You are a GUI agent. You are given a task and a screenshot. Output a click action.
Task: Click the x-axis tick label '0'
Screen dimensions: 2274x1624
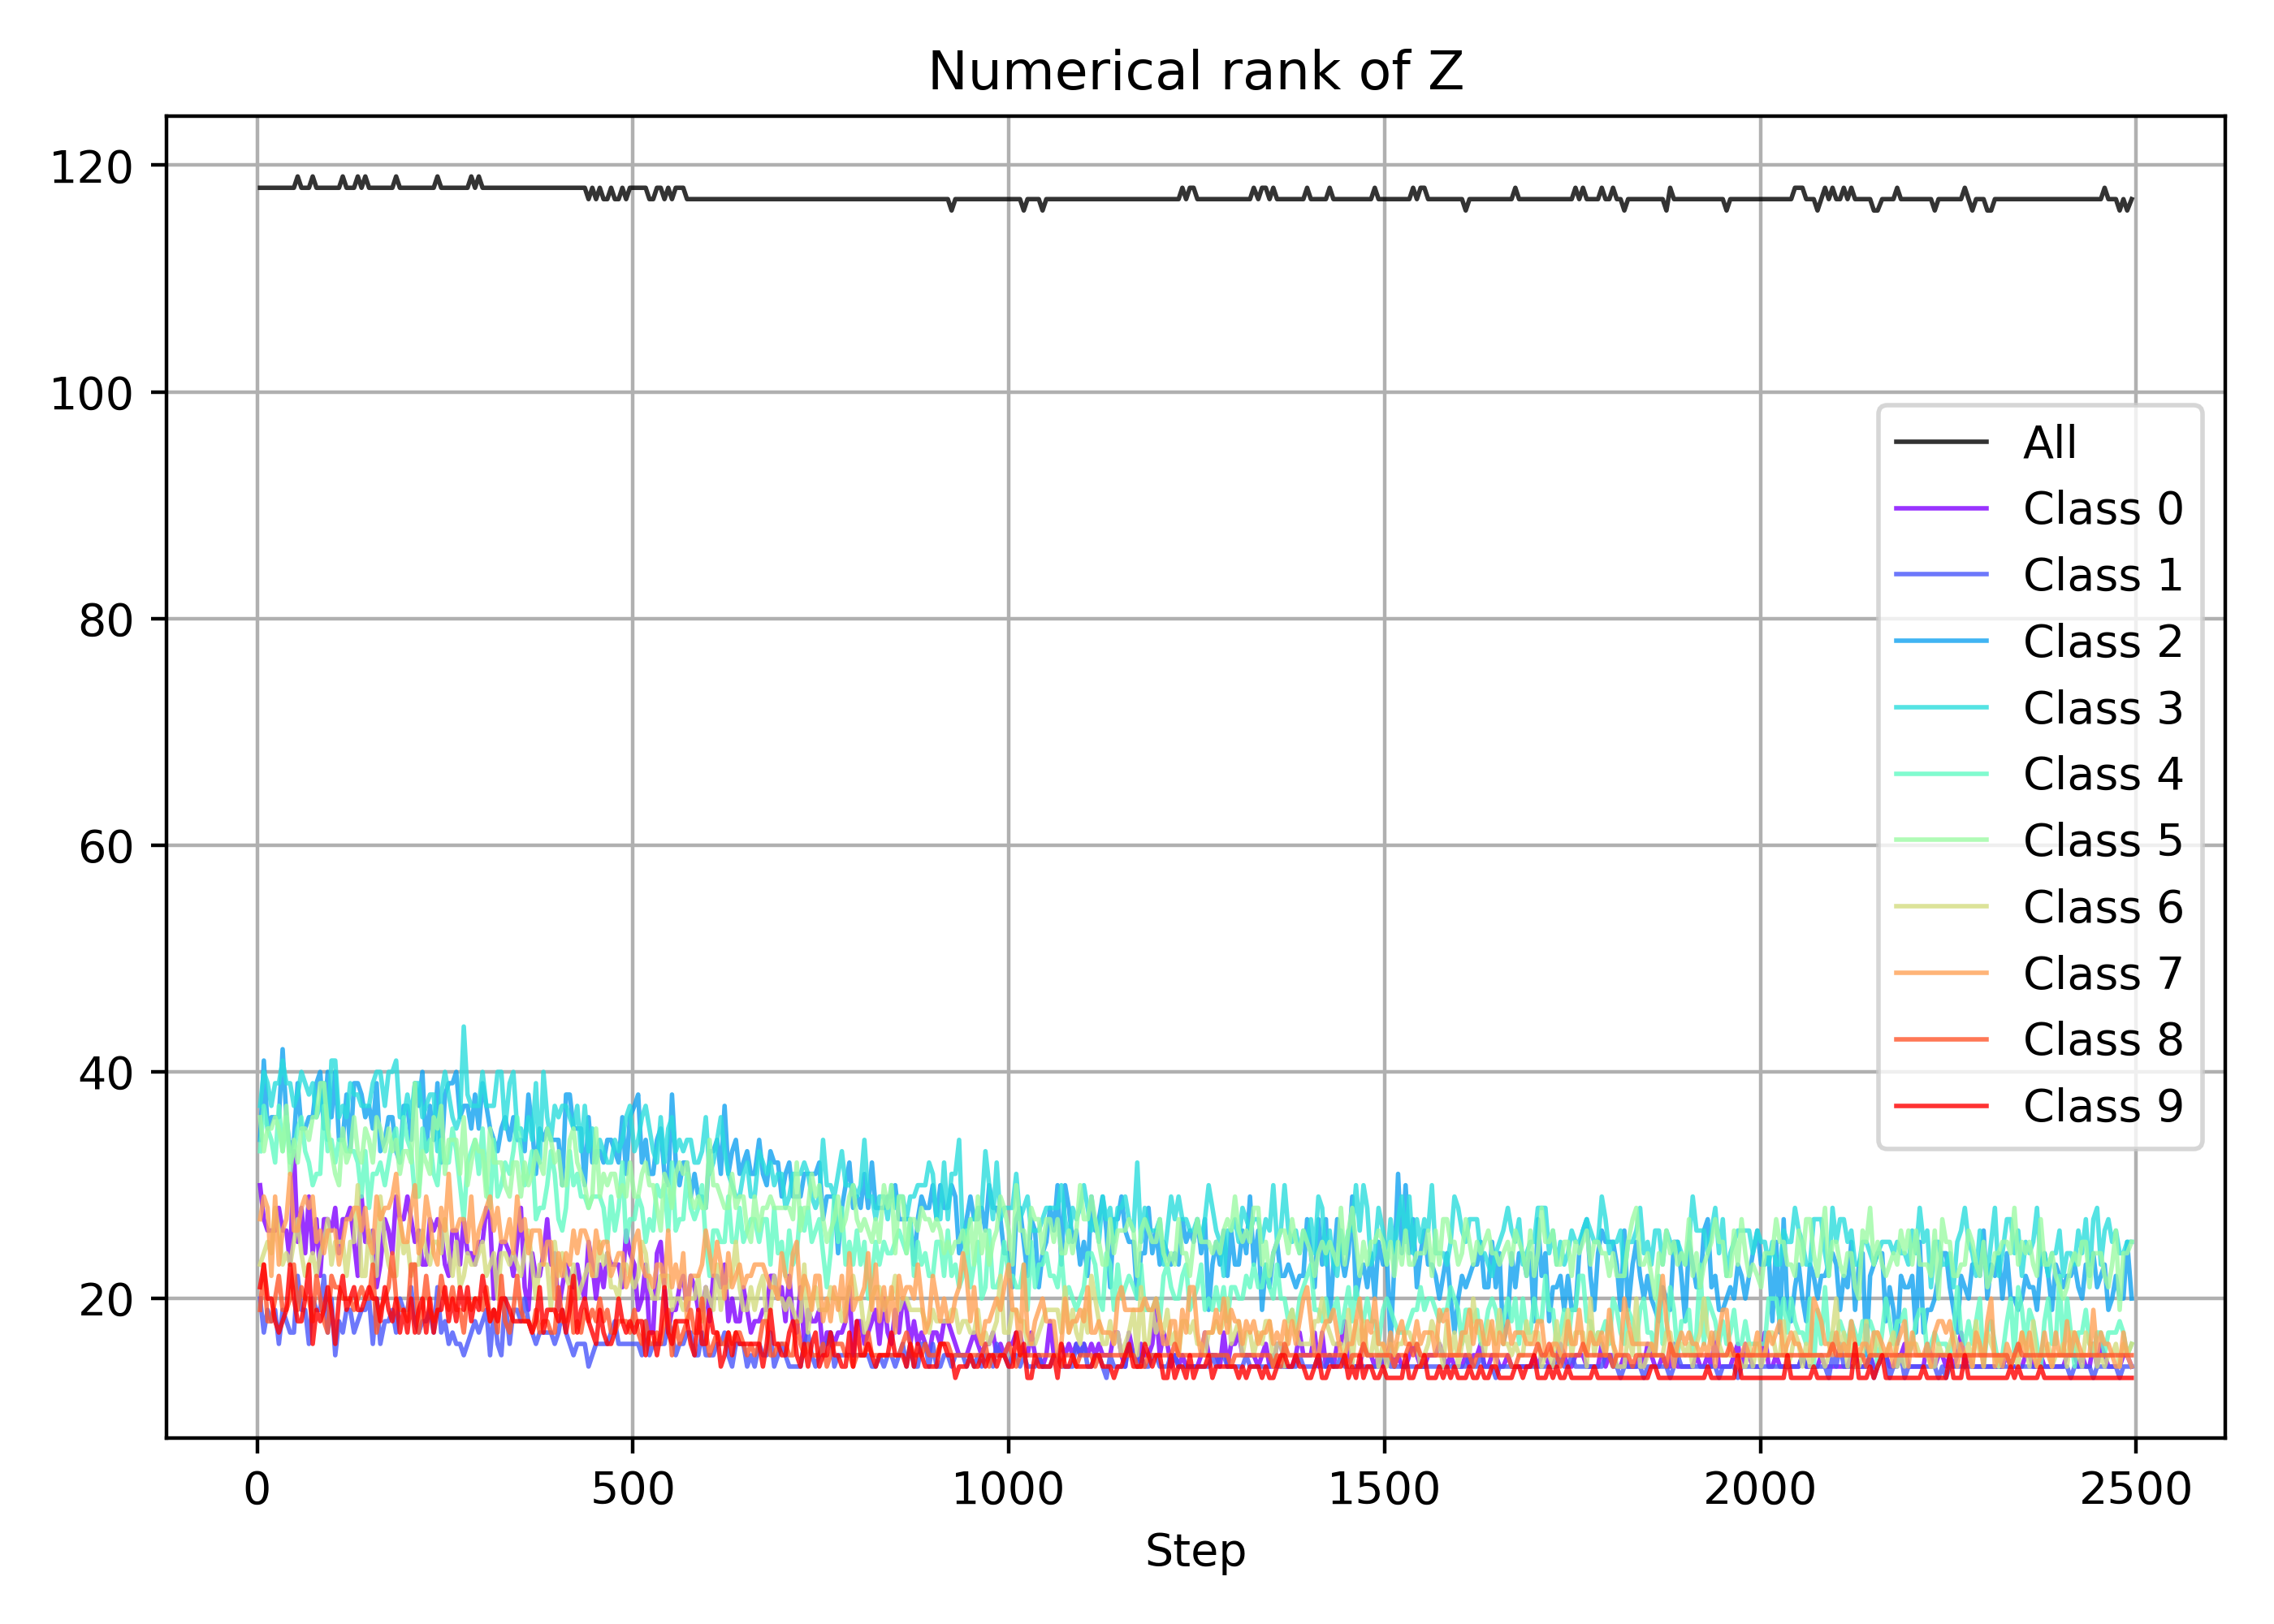(257, 1490)
